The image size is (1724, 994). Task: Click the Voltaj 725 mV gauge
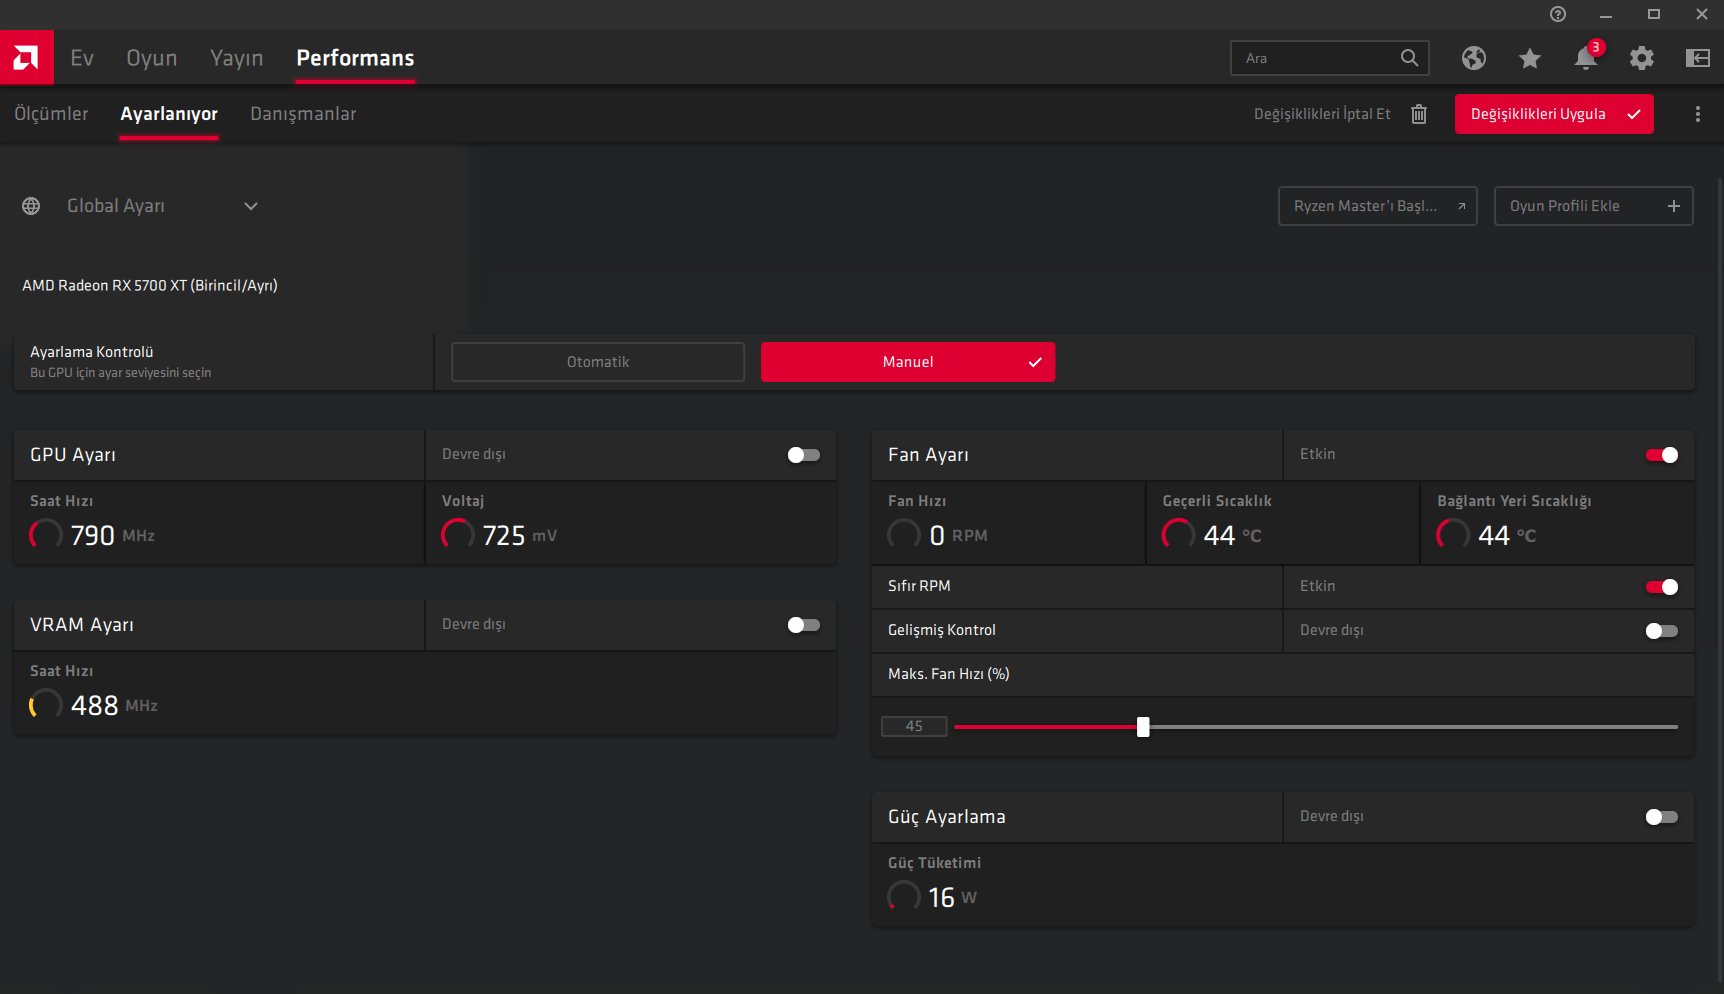tap(458, 535)
